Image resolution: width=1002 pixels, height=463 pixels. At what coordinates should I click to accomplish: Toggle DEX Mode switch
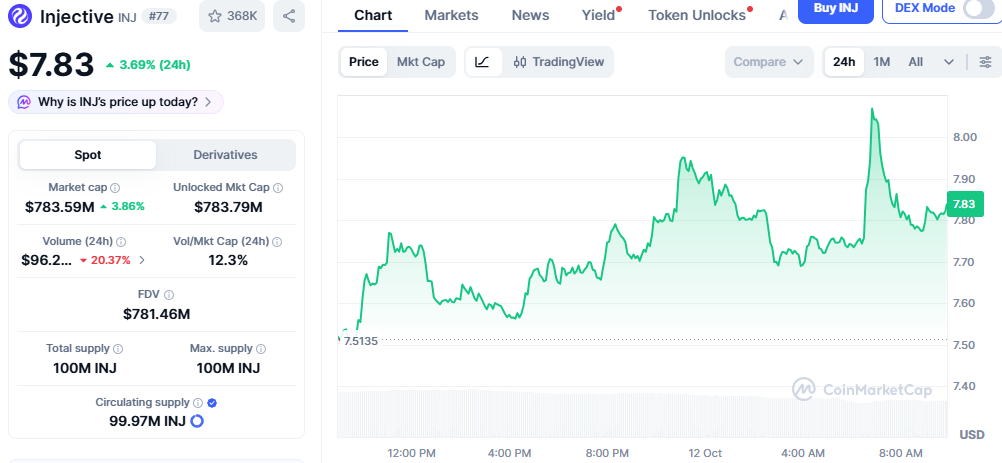click(x=978, y=8)
